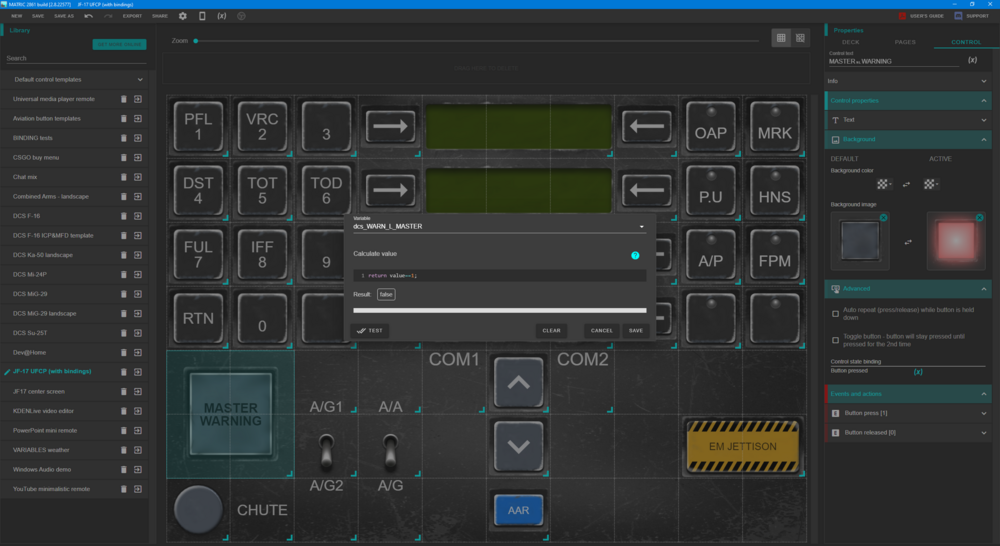Delete Universal media player remote deck
Screen dimensions: 1000x546
124,100
